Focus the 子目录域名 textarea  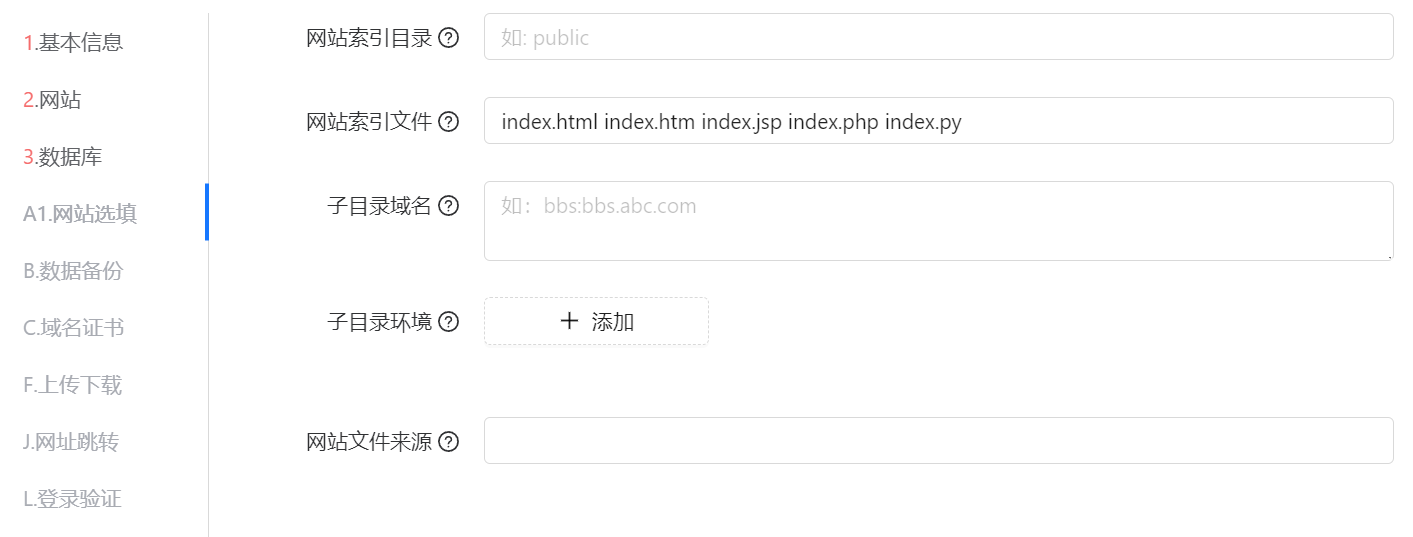click(939, 221)
